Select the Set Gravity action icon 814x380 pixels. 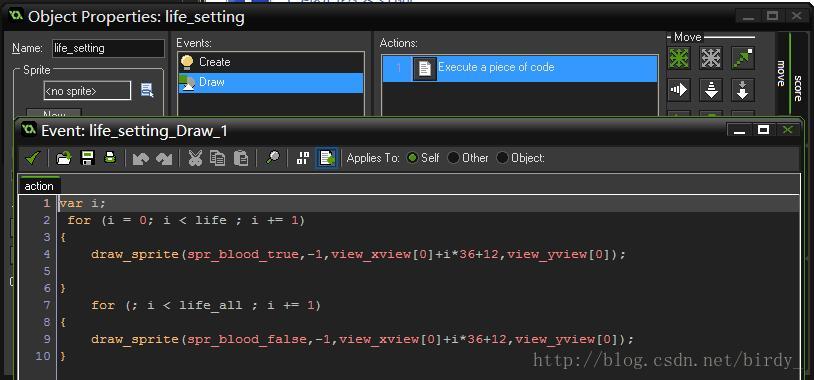[743, 90]
